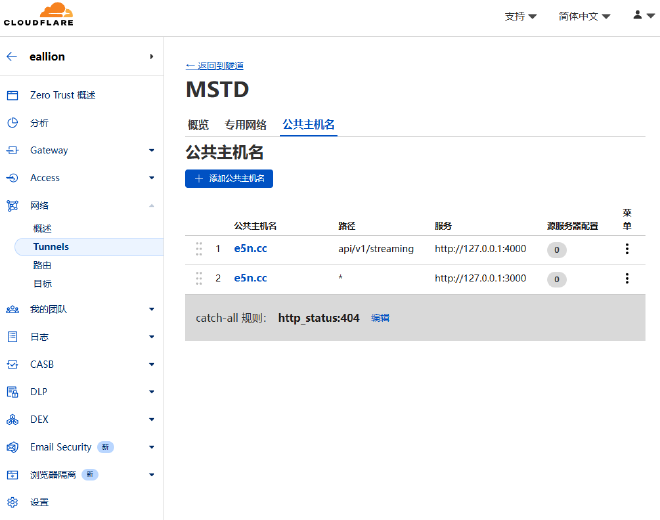Screen dimensions: 660x520
Task: Select Tunnels in the sidebar
Action: pos(89,247)
